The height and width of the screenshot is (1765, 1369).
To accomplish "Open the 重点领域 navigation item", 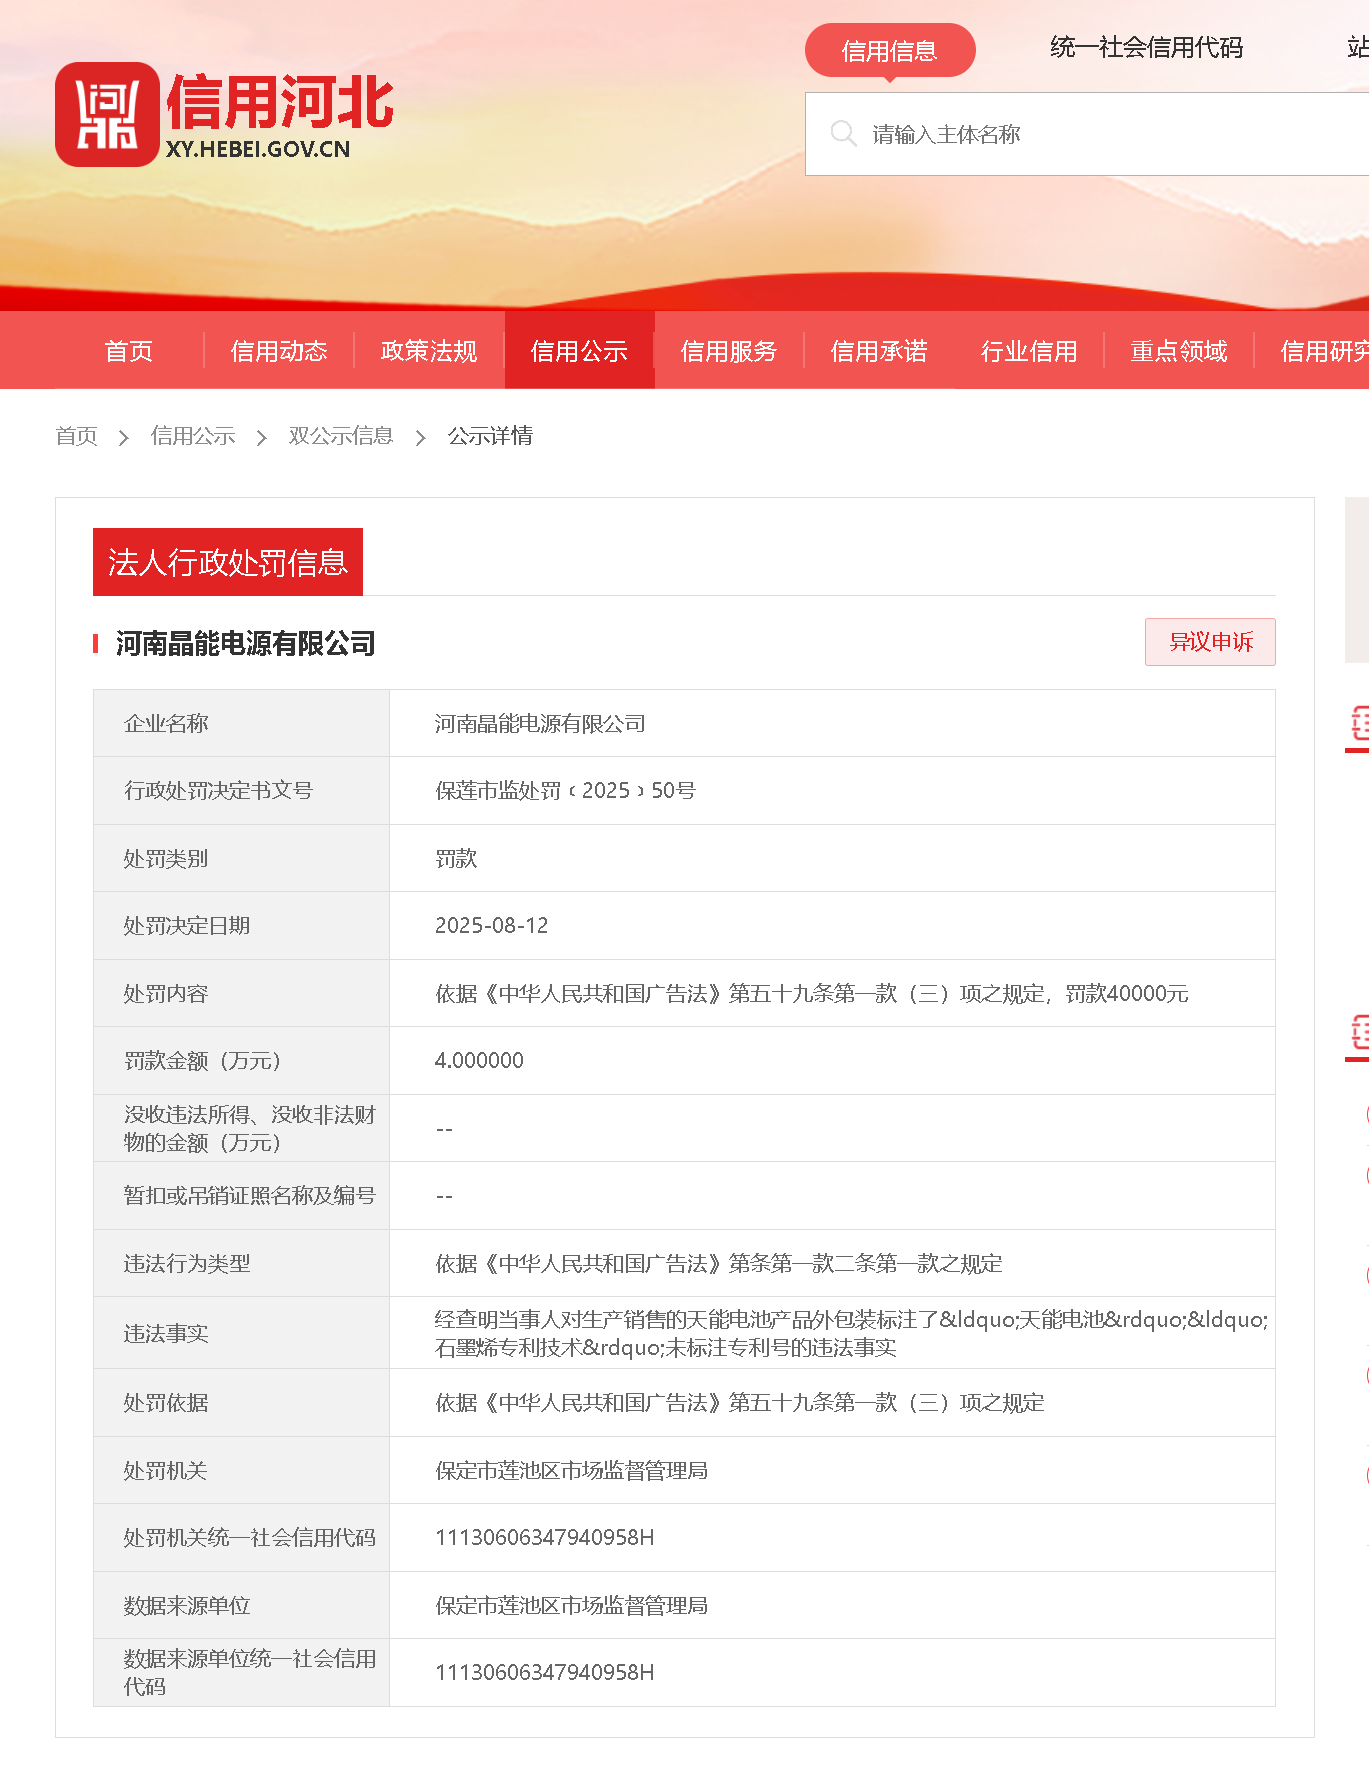I will coord(1179,351).
